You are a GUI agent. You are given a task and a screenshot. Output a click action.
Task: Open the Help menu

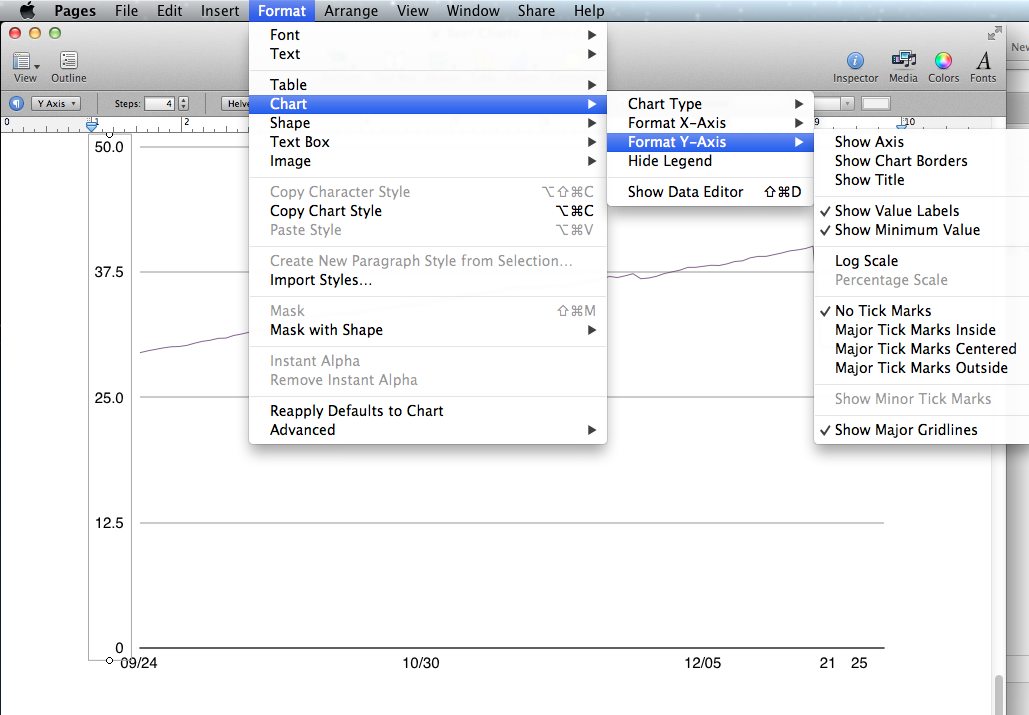pyautogui.click(x=589, y=10)
